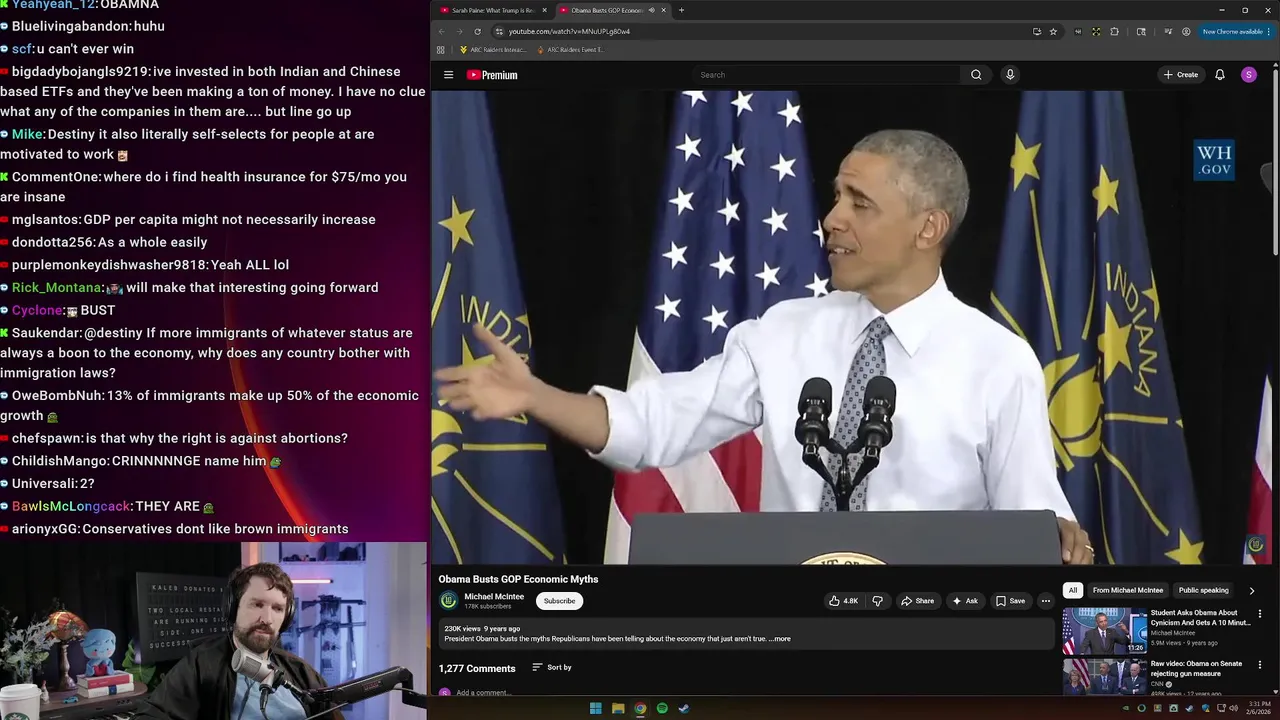Click the 1,277 Comments heading

(477, 668)
